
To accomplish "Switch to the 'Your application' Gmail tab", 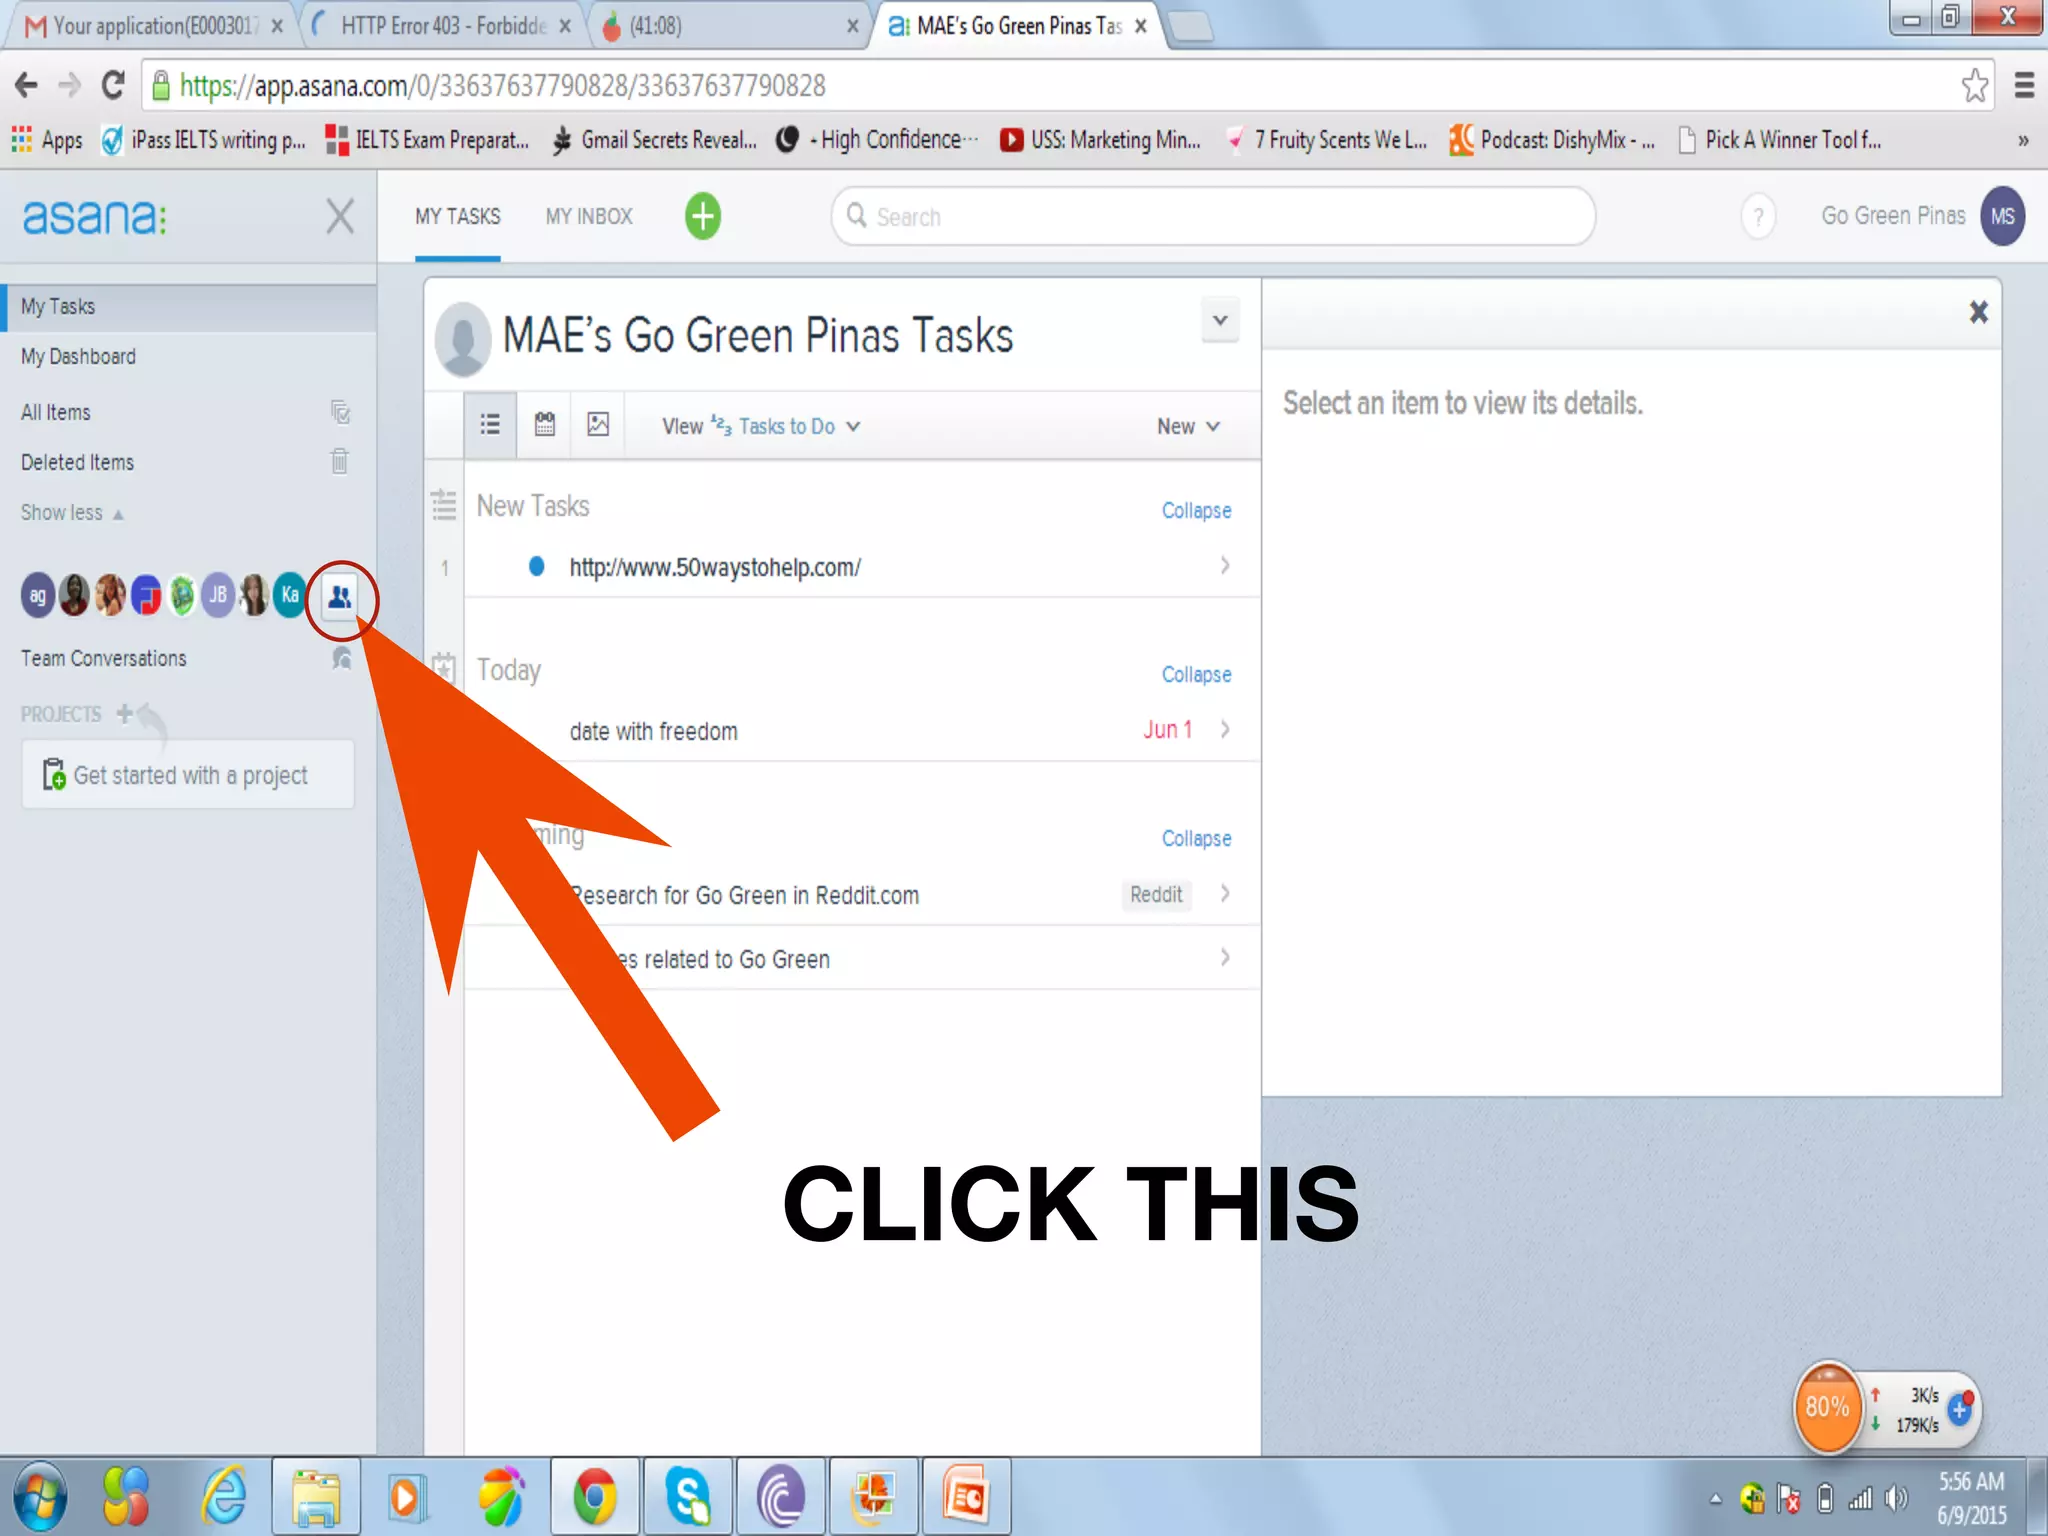I will (x=155, y=26).
